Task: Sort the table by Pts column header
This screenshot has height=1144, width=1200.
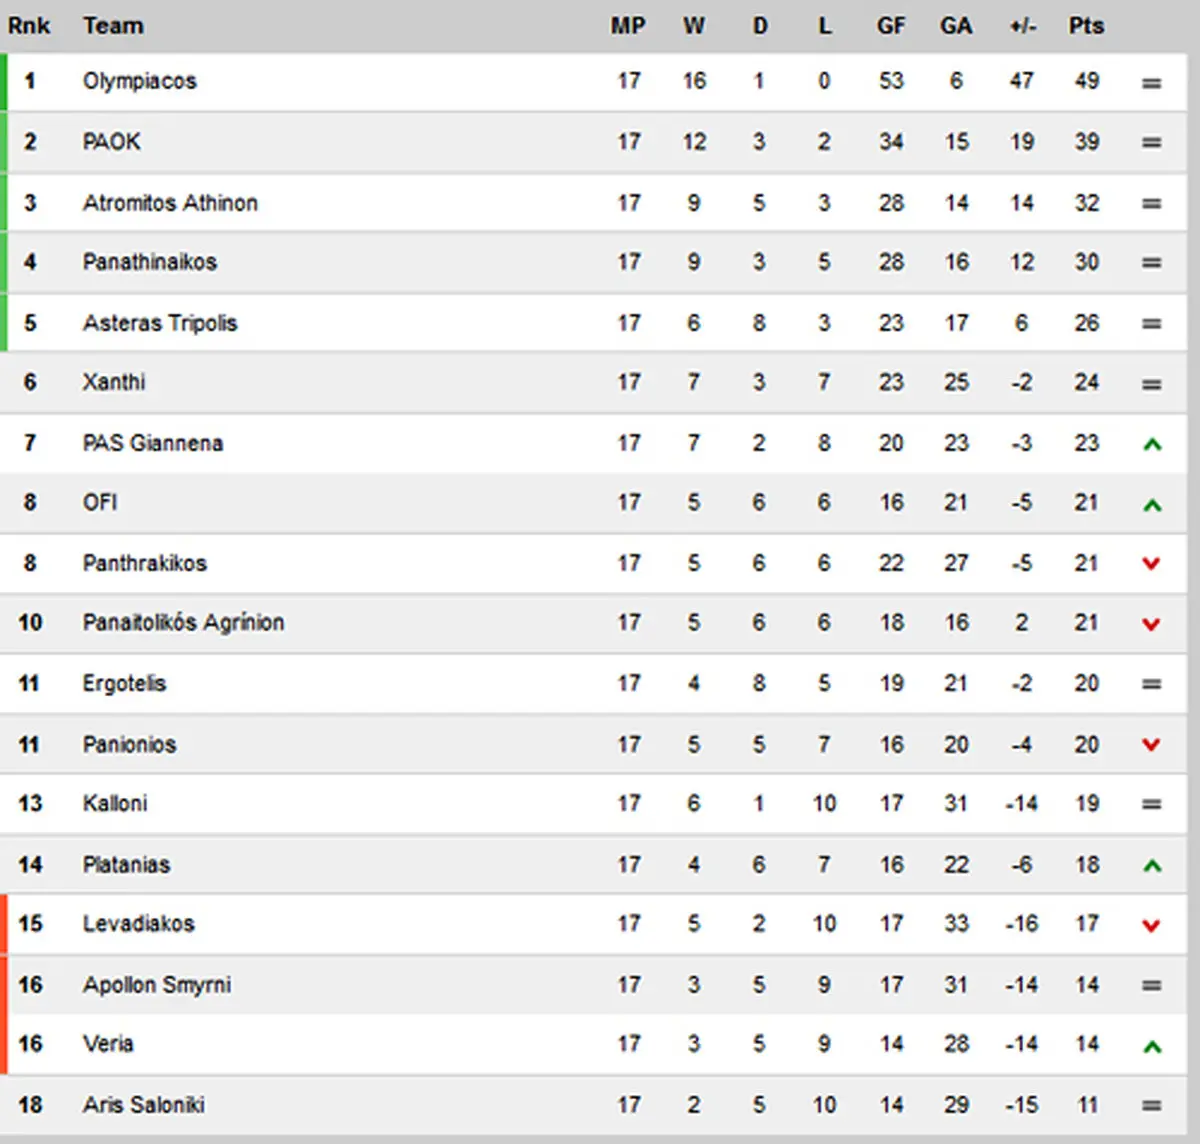Action: 1086,26
